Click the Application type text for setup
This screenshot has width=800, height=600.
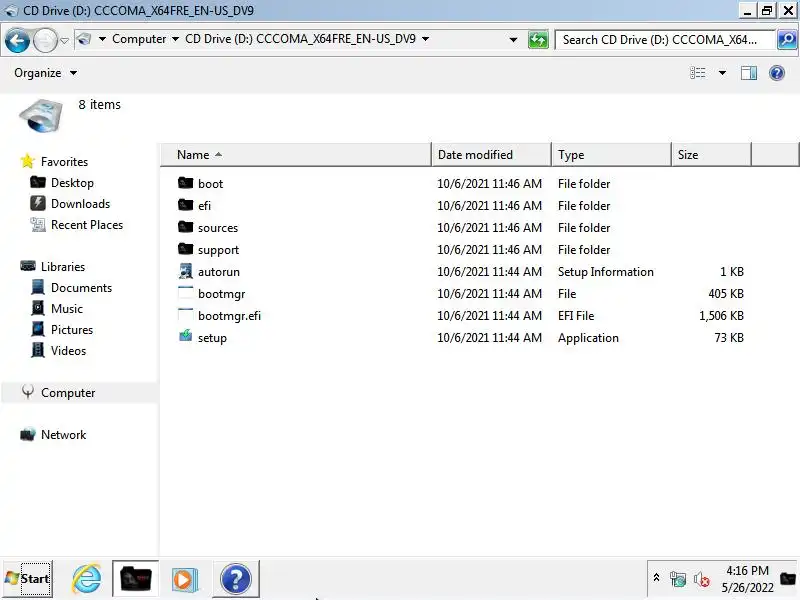pos(588,338)
